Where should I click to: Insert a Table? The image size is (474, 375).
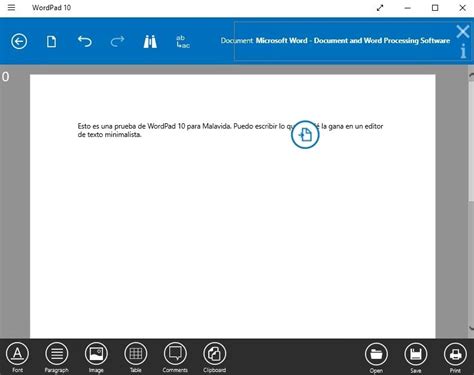click(x=136, y=357)
